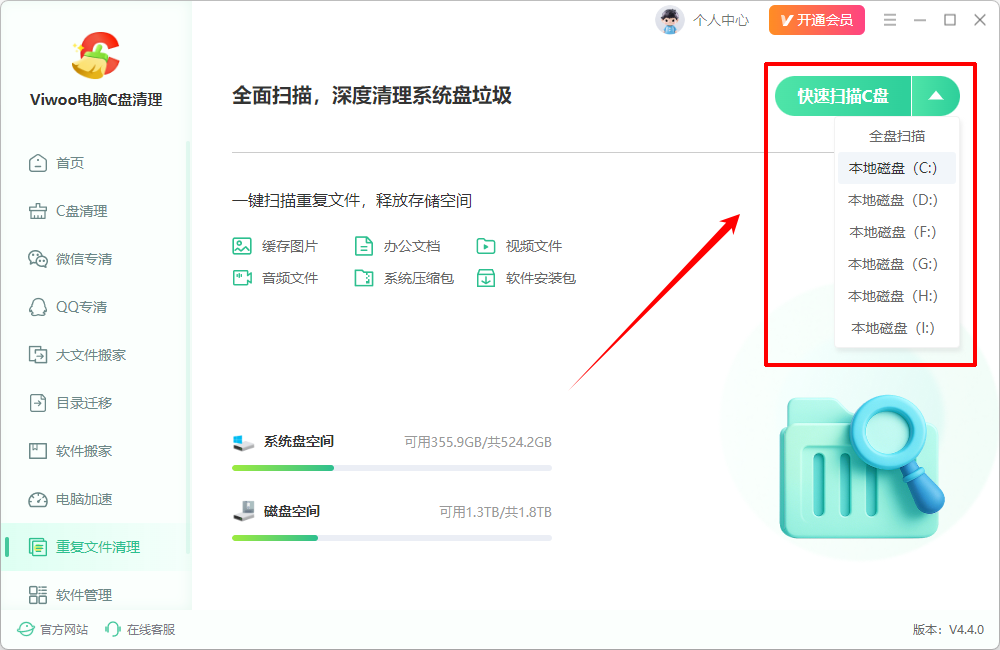Open the 首页 home icon in sidebar
The width and height of the screenshot is (1000, 650).
pyautogui.click(x=38, y=163)
